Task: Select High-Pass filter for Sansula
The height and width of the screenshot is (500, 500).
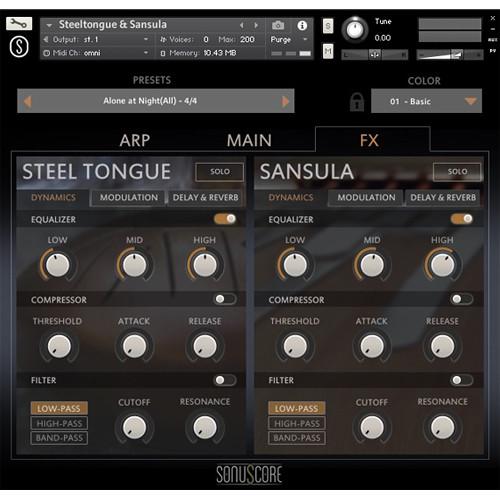Action: pos(297,423)
